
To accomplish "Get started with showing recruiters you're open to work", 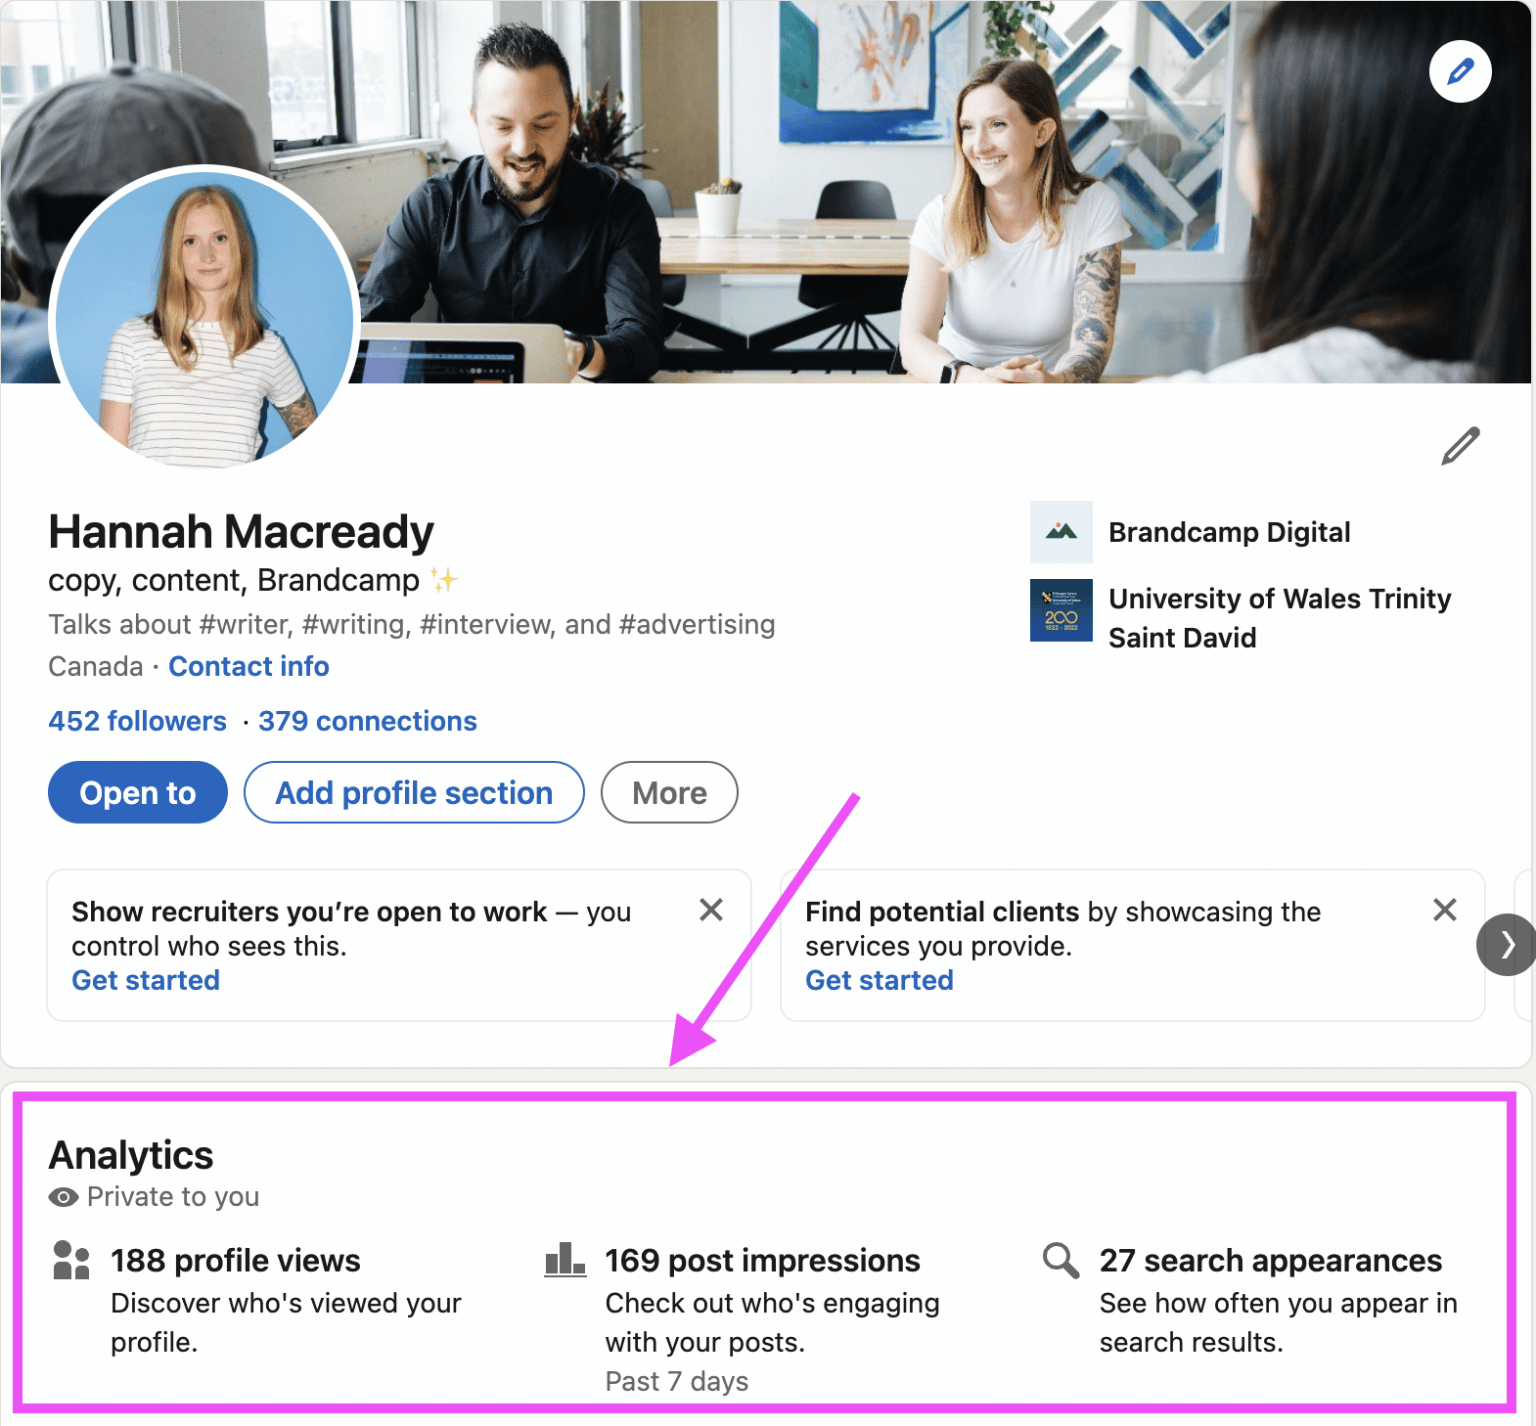I will (145, 980).
